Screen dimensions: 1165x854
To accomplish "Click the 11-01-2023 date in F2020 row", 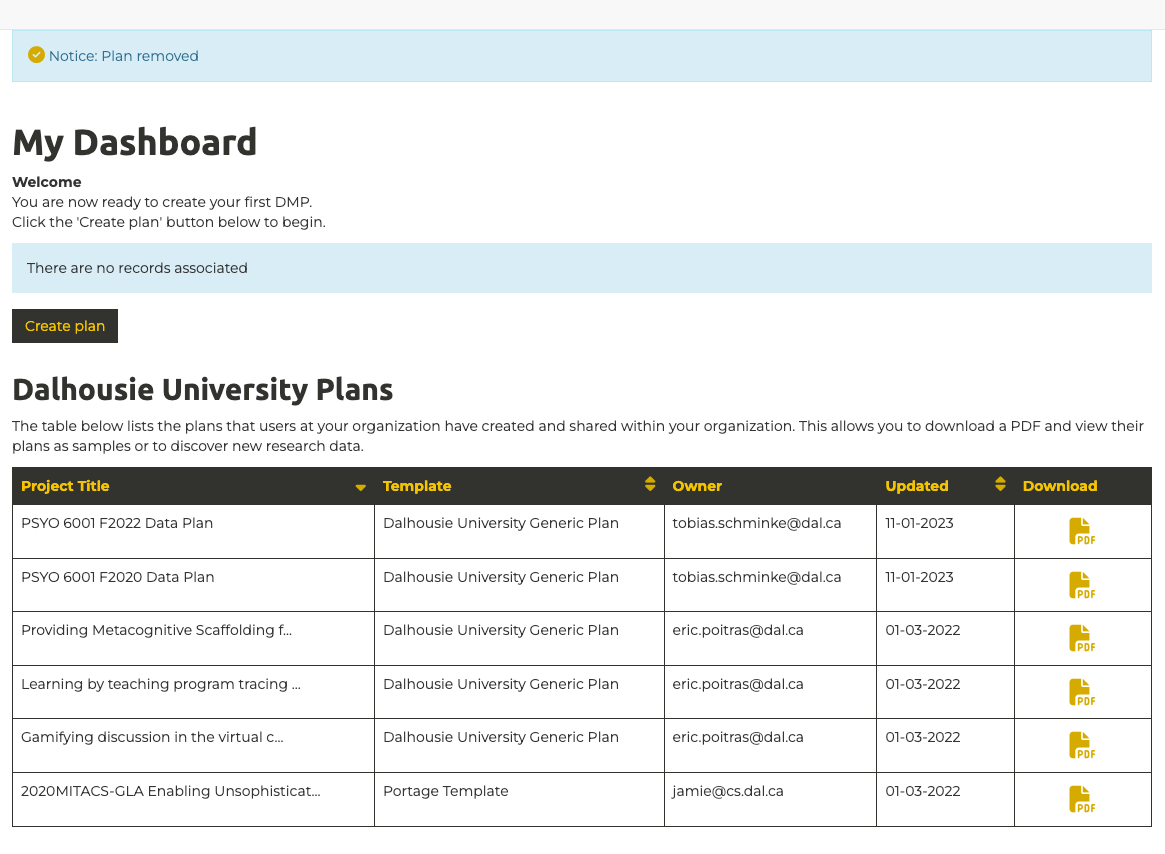I will [919, 578].
